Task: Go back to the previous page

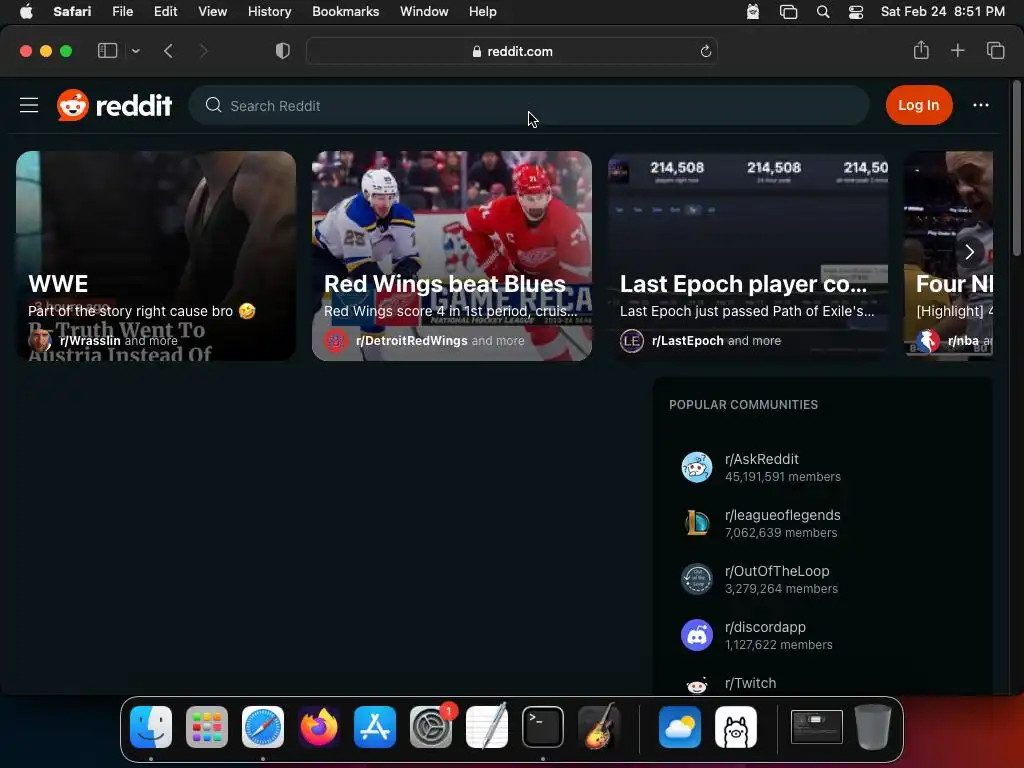Action: [168, 51]
